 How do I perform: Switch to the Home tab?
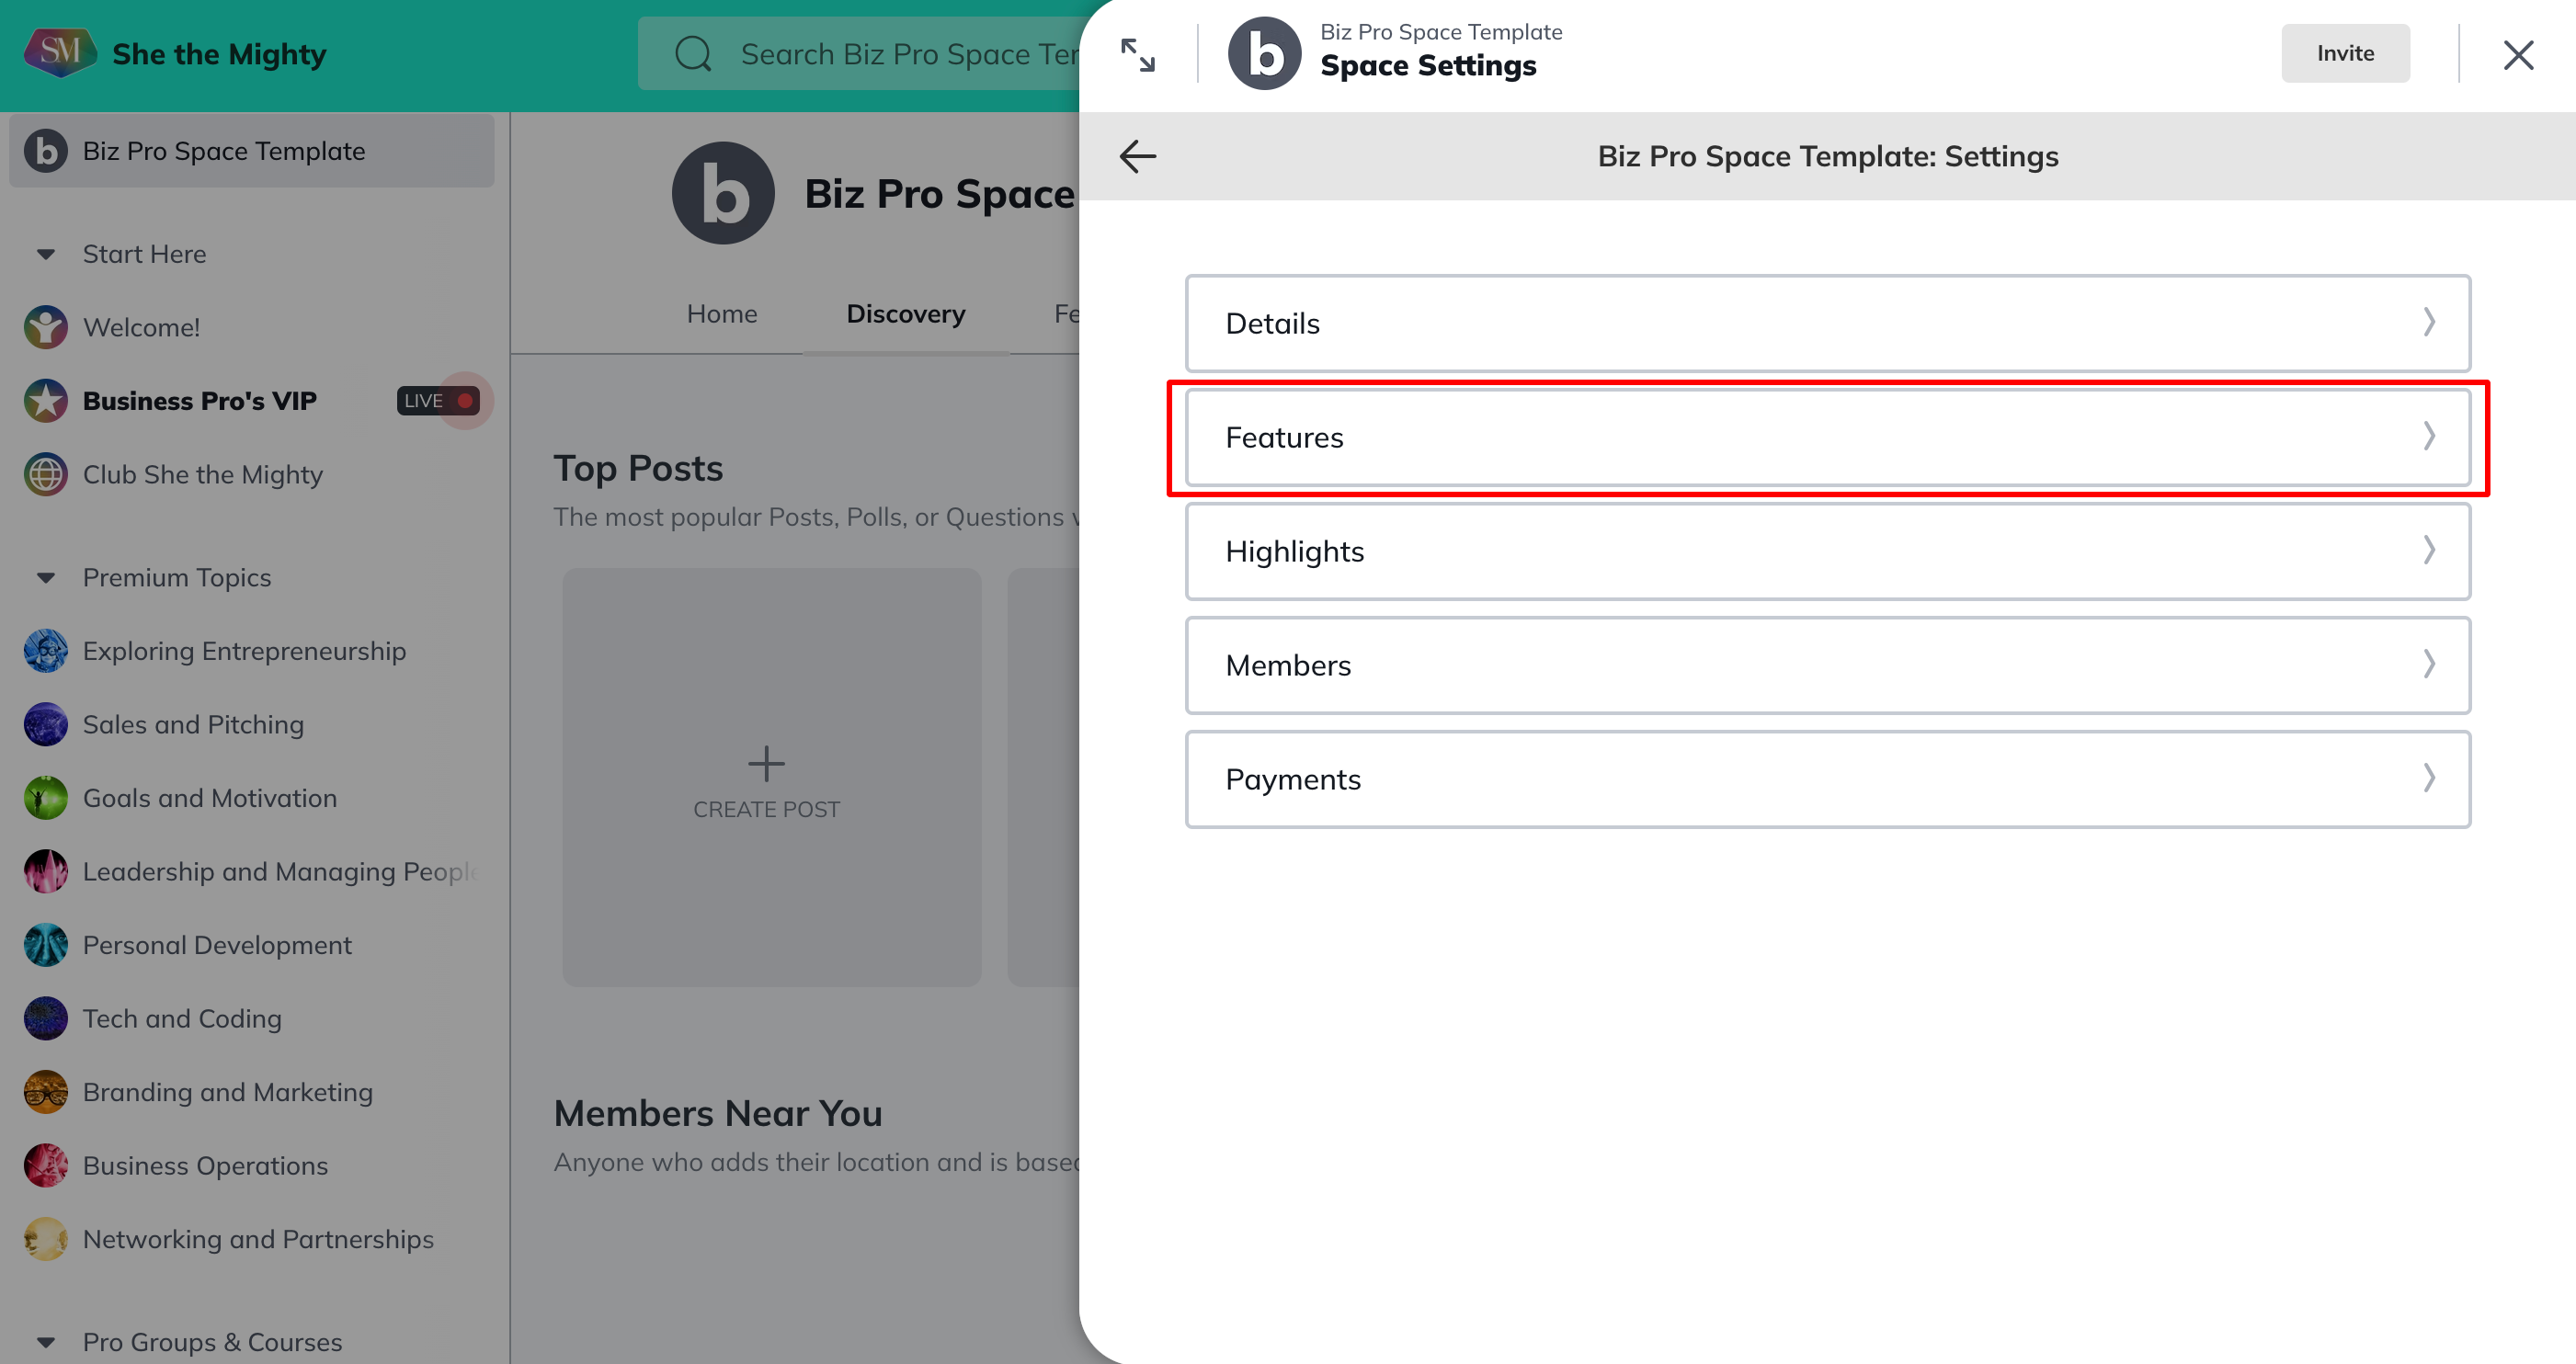pos(721,314)
